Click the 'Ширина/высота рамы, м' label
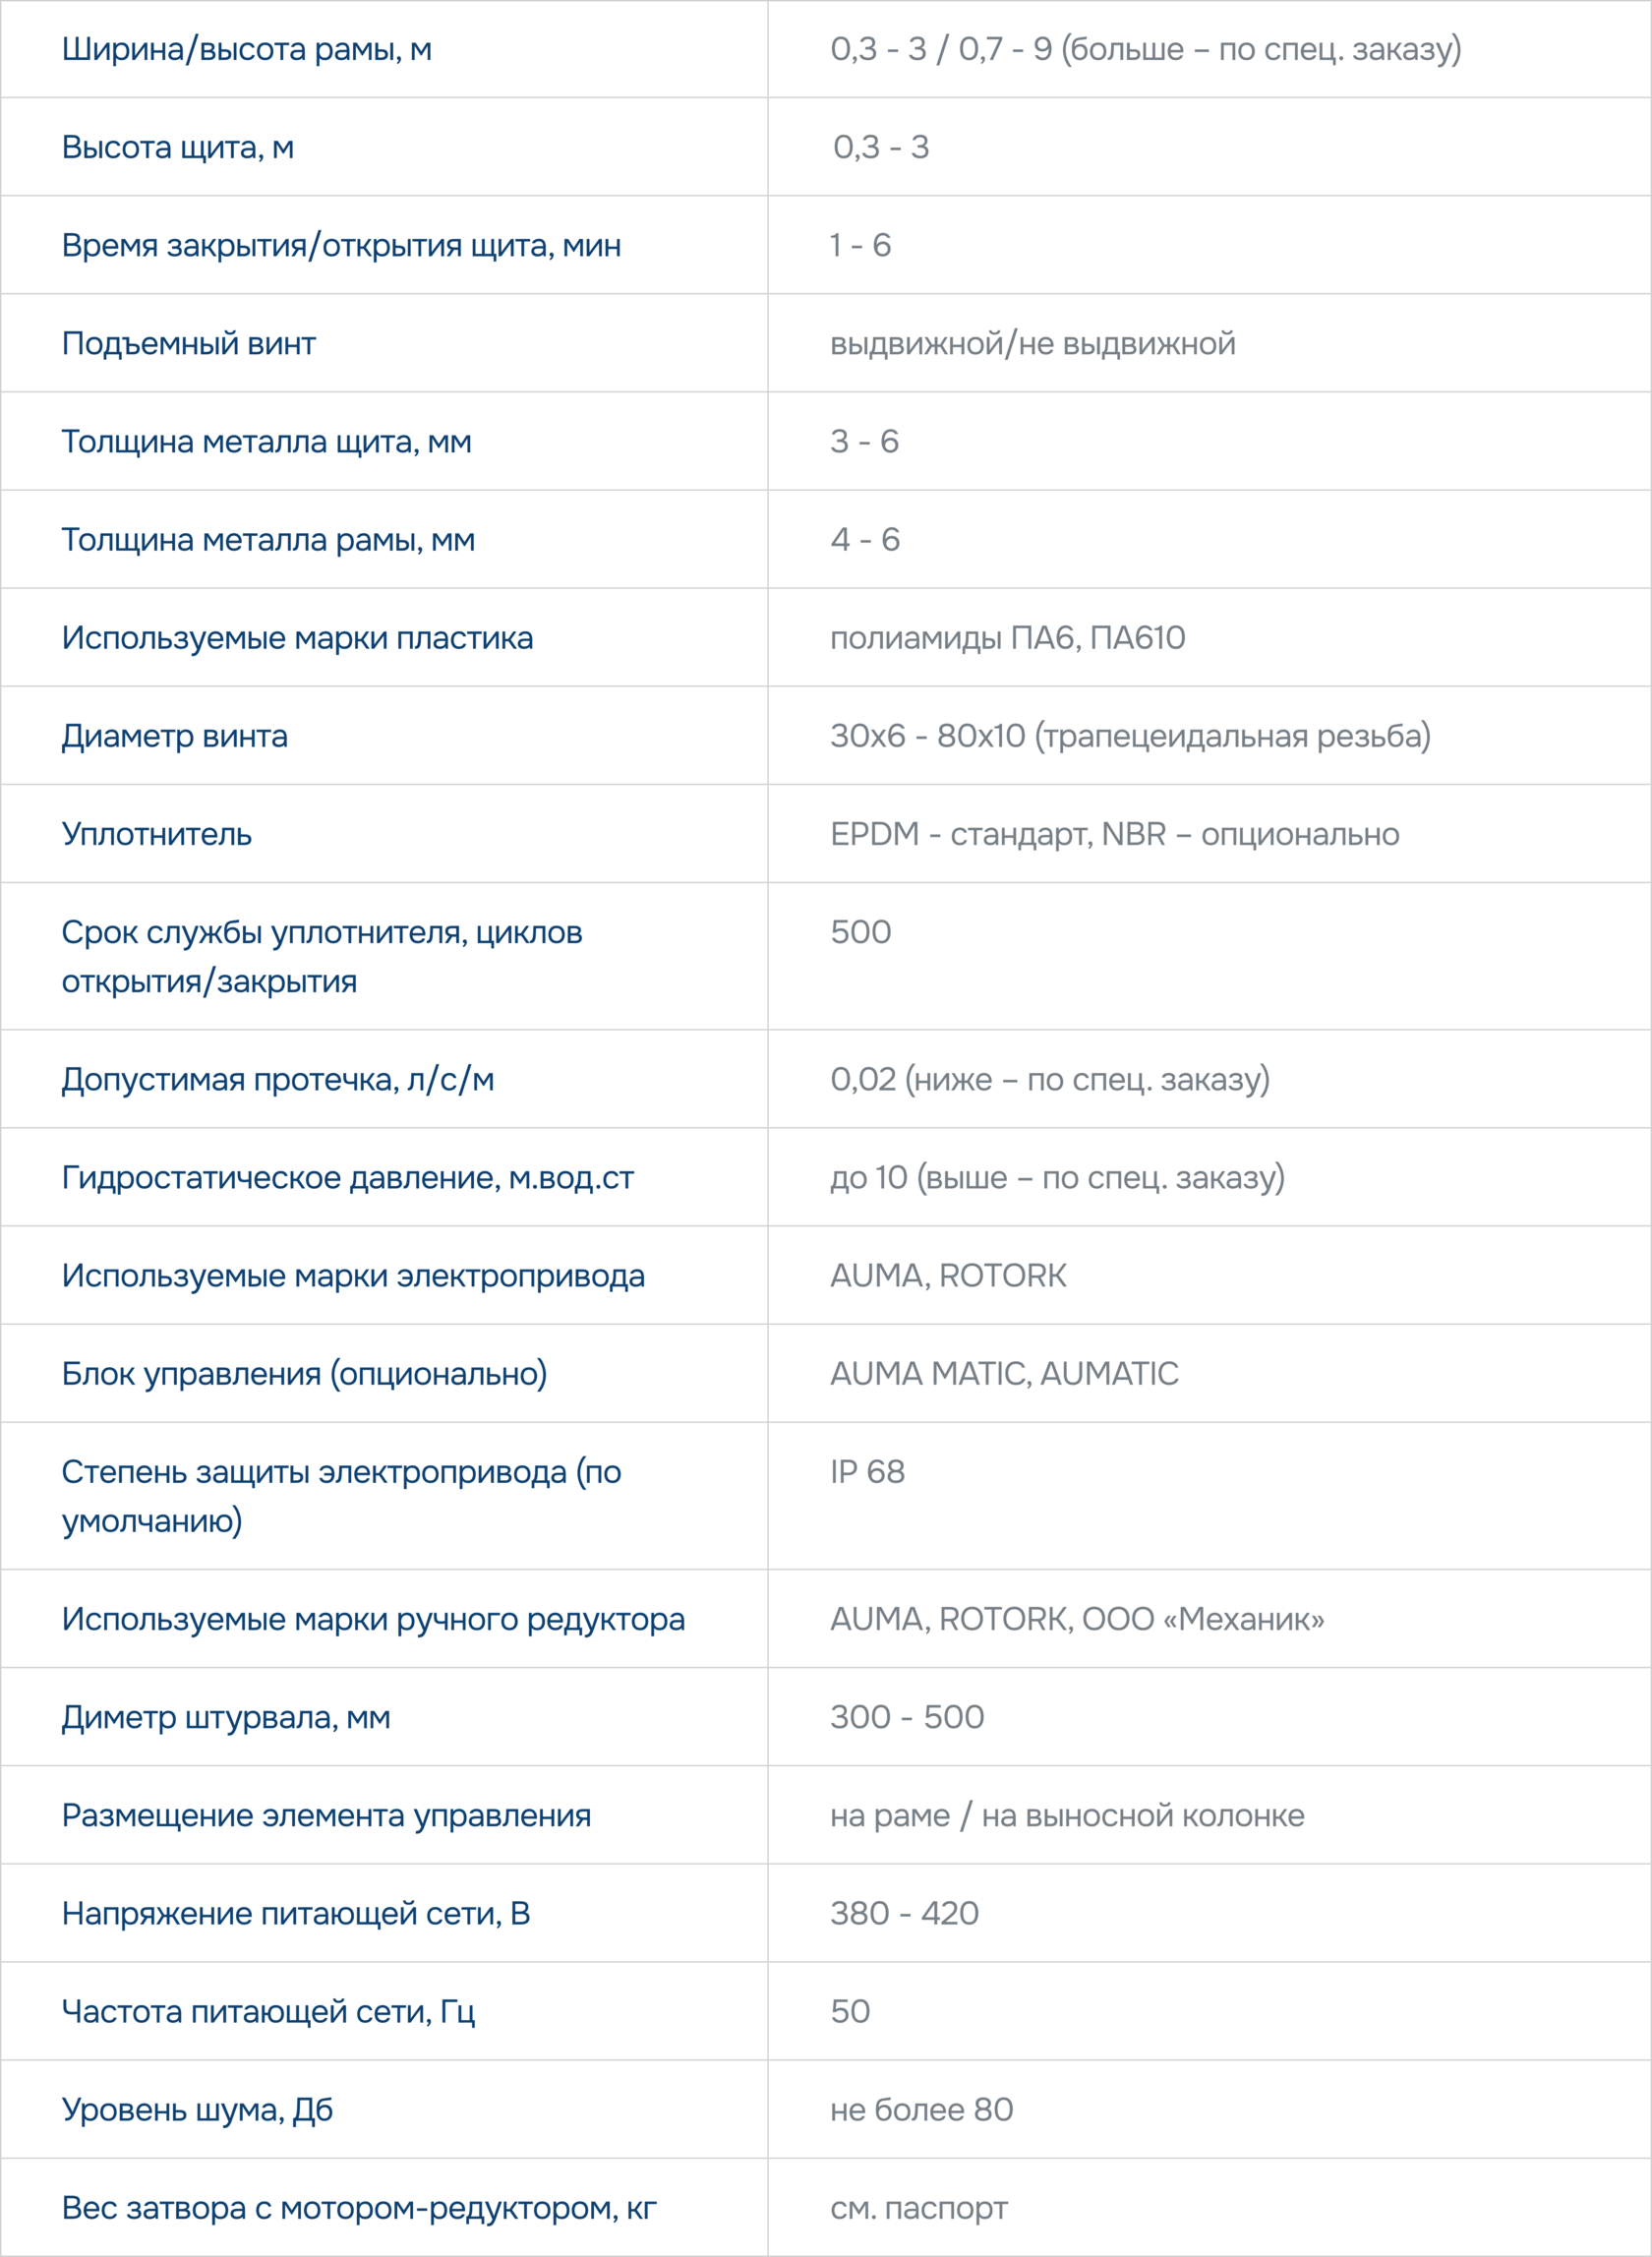 click(x=246, y=49)
